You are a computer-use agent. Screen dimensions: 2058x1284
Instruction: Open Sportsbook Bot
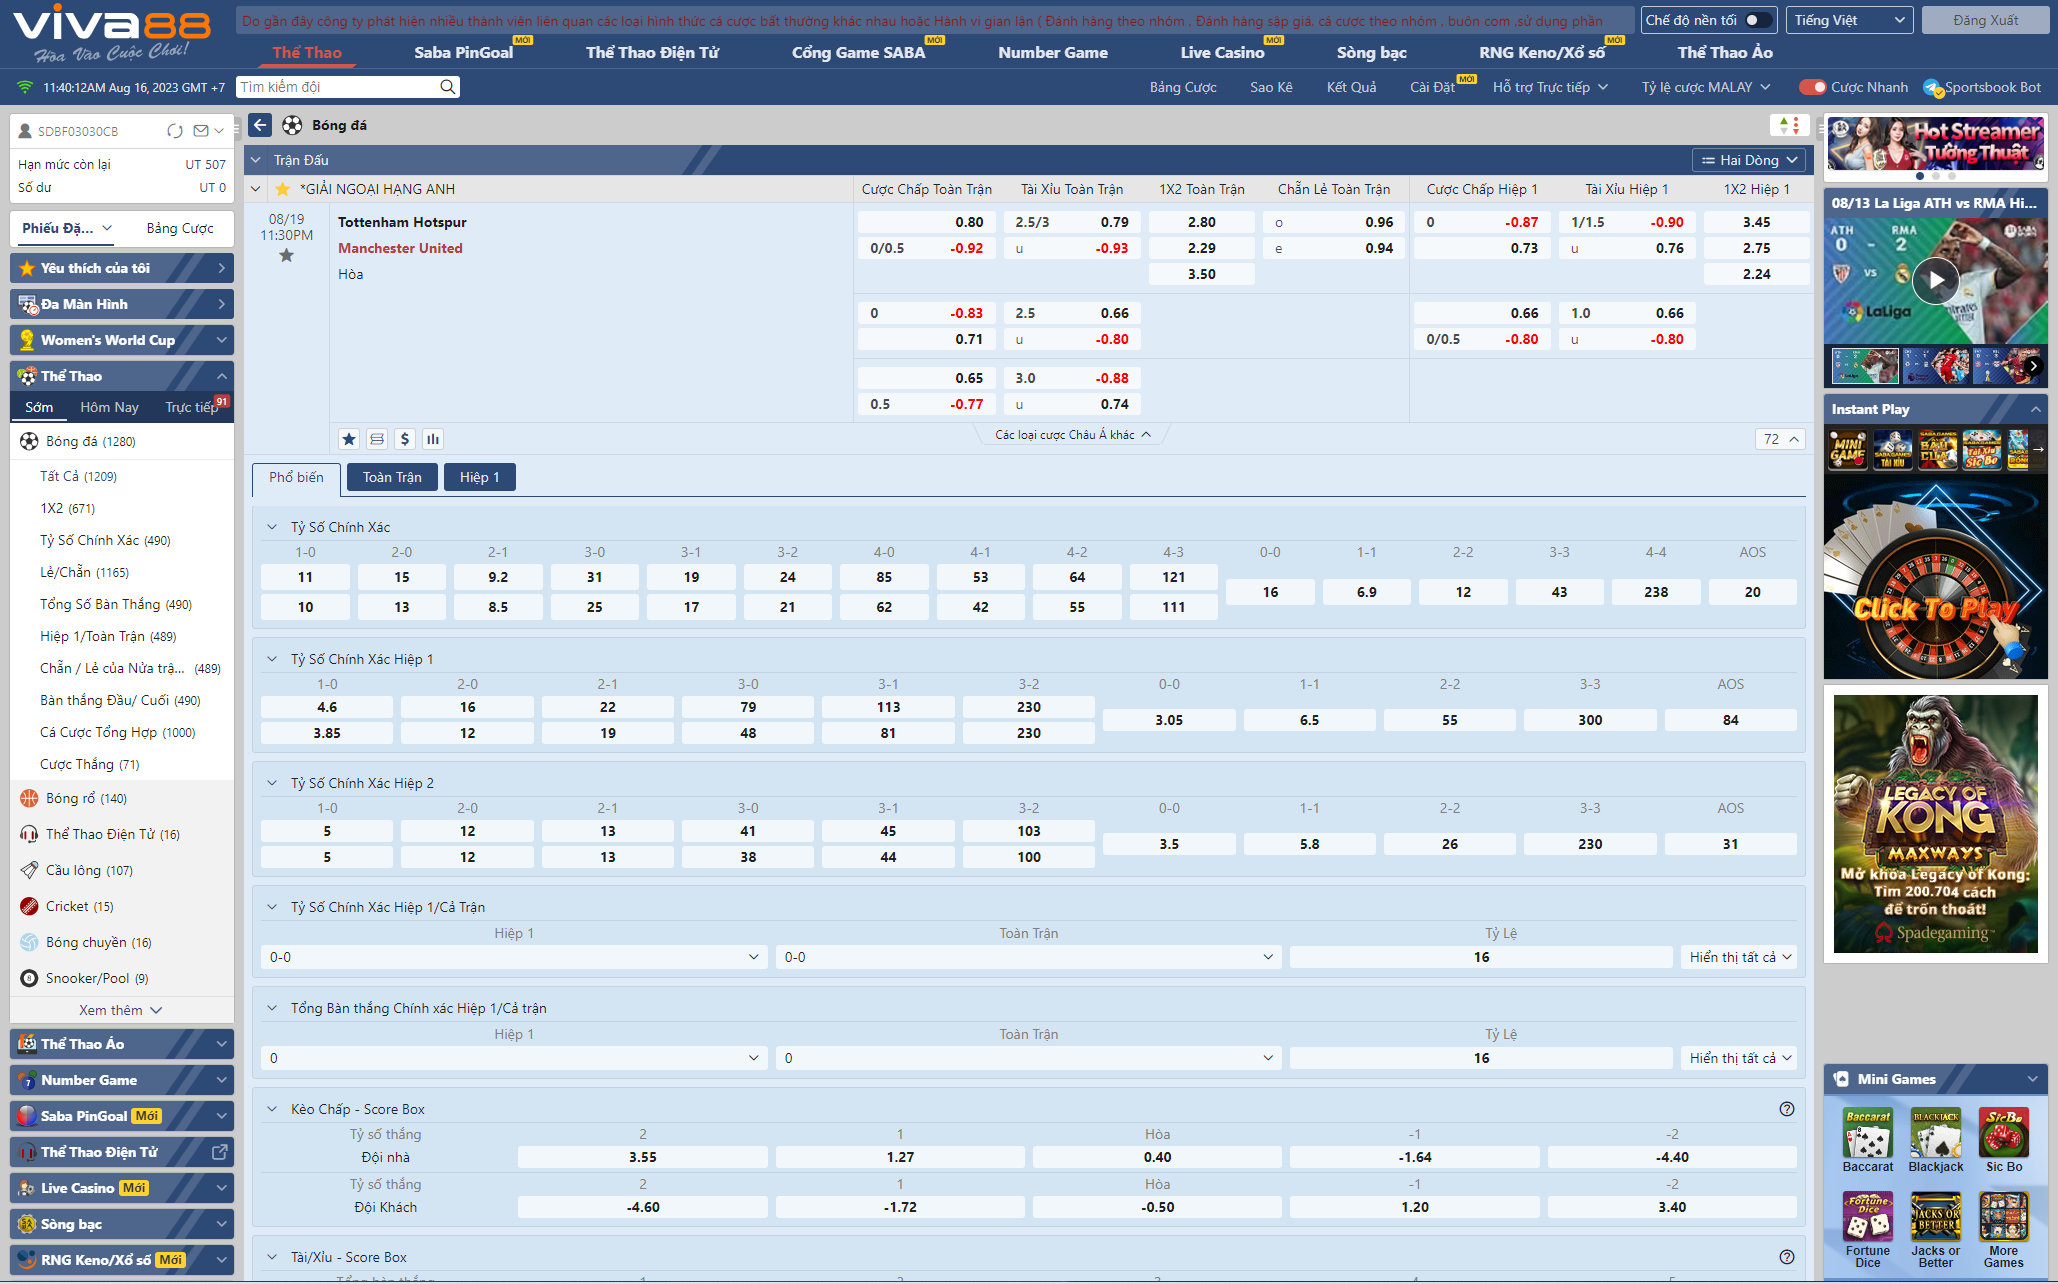[1982, 87]
